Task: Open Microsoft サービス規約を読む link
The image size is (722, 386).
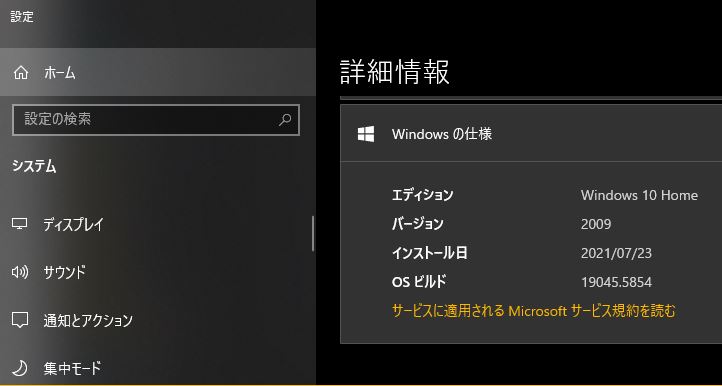Action: point(534,311)
